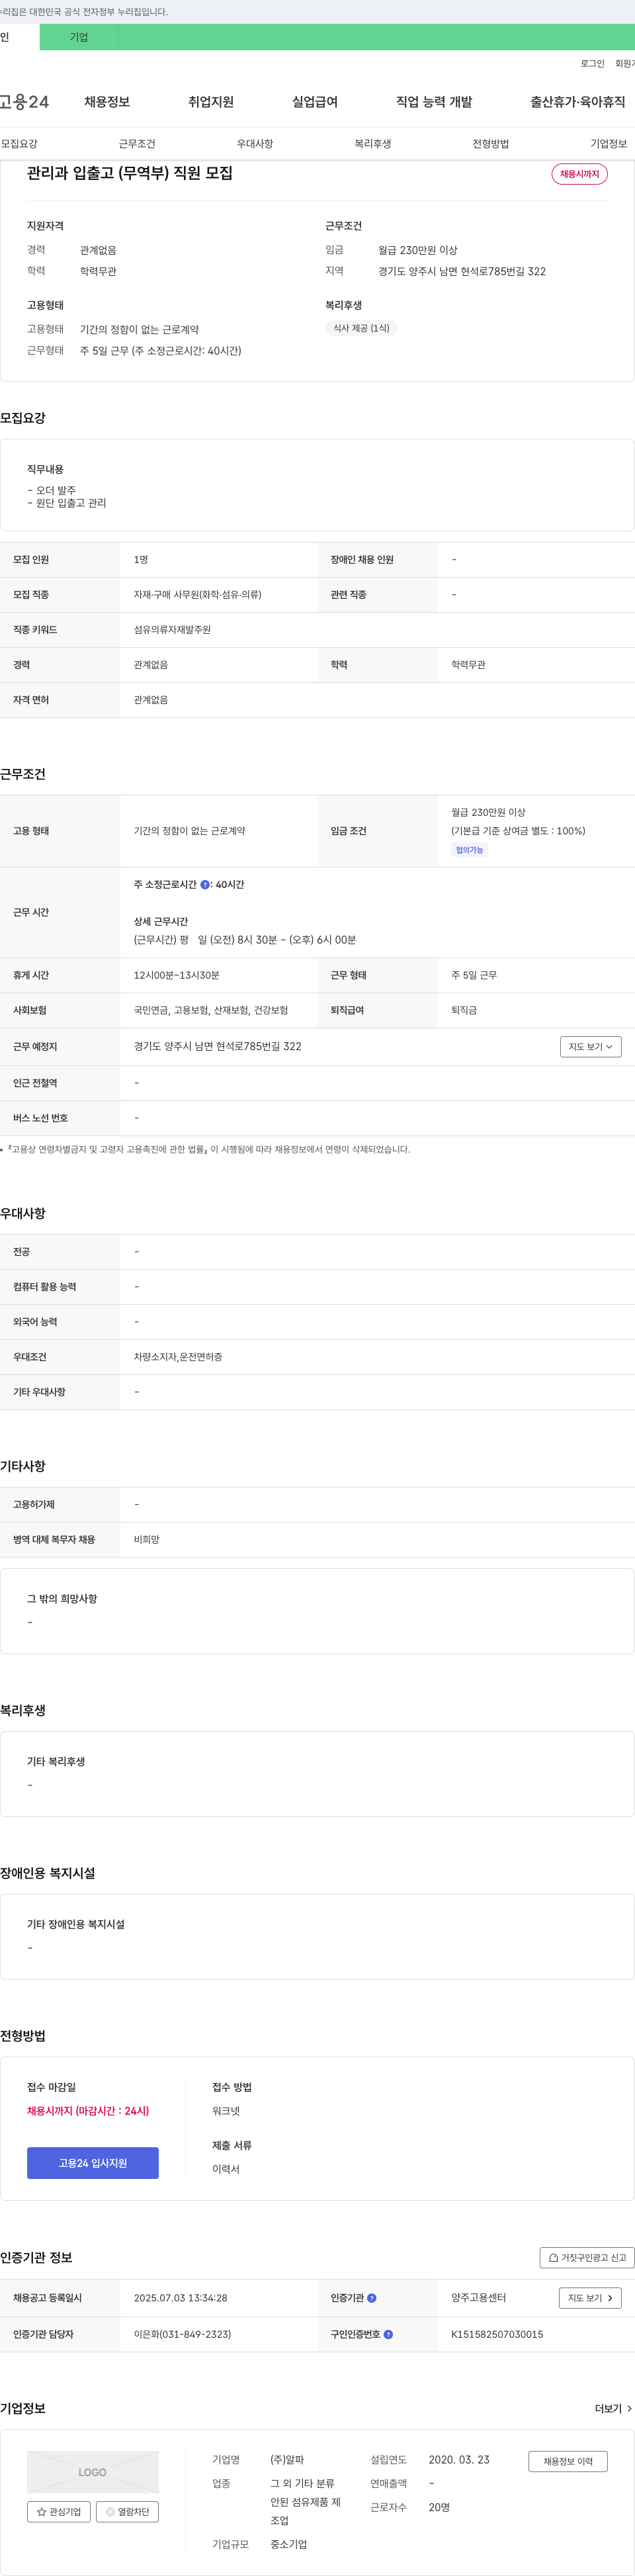Click the 로그인 link
This screenshot has width=635, height=2576.
coord(592,64)
